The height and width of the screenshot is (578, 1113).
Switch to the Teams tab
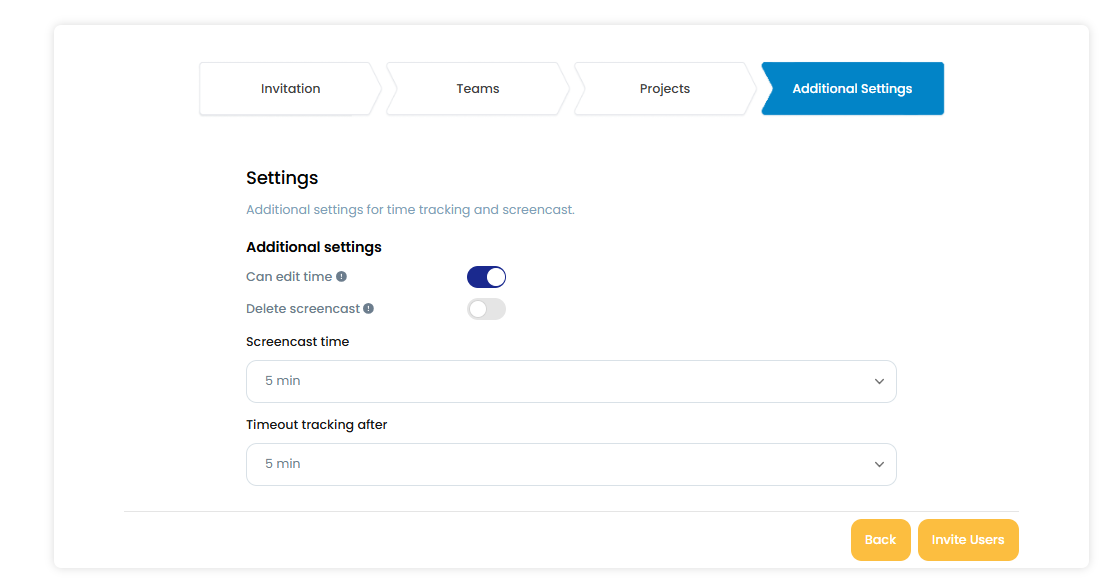(477, 88)
